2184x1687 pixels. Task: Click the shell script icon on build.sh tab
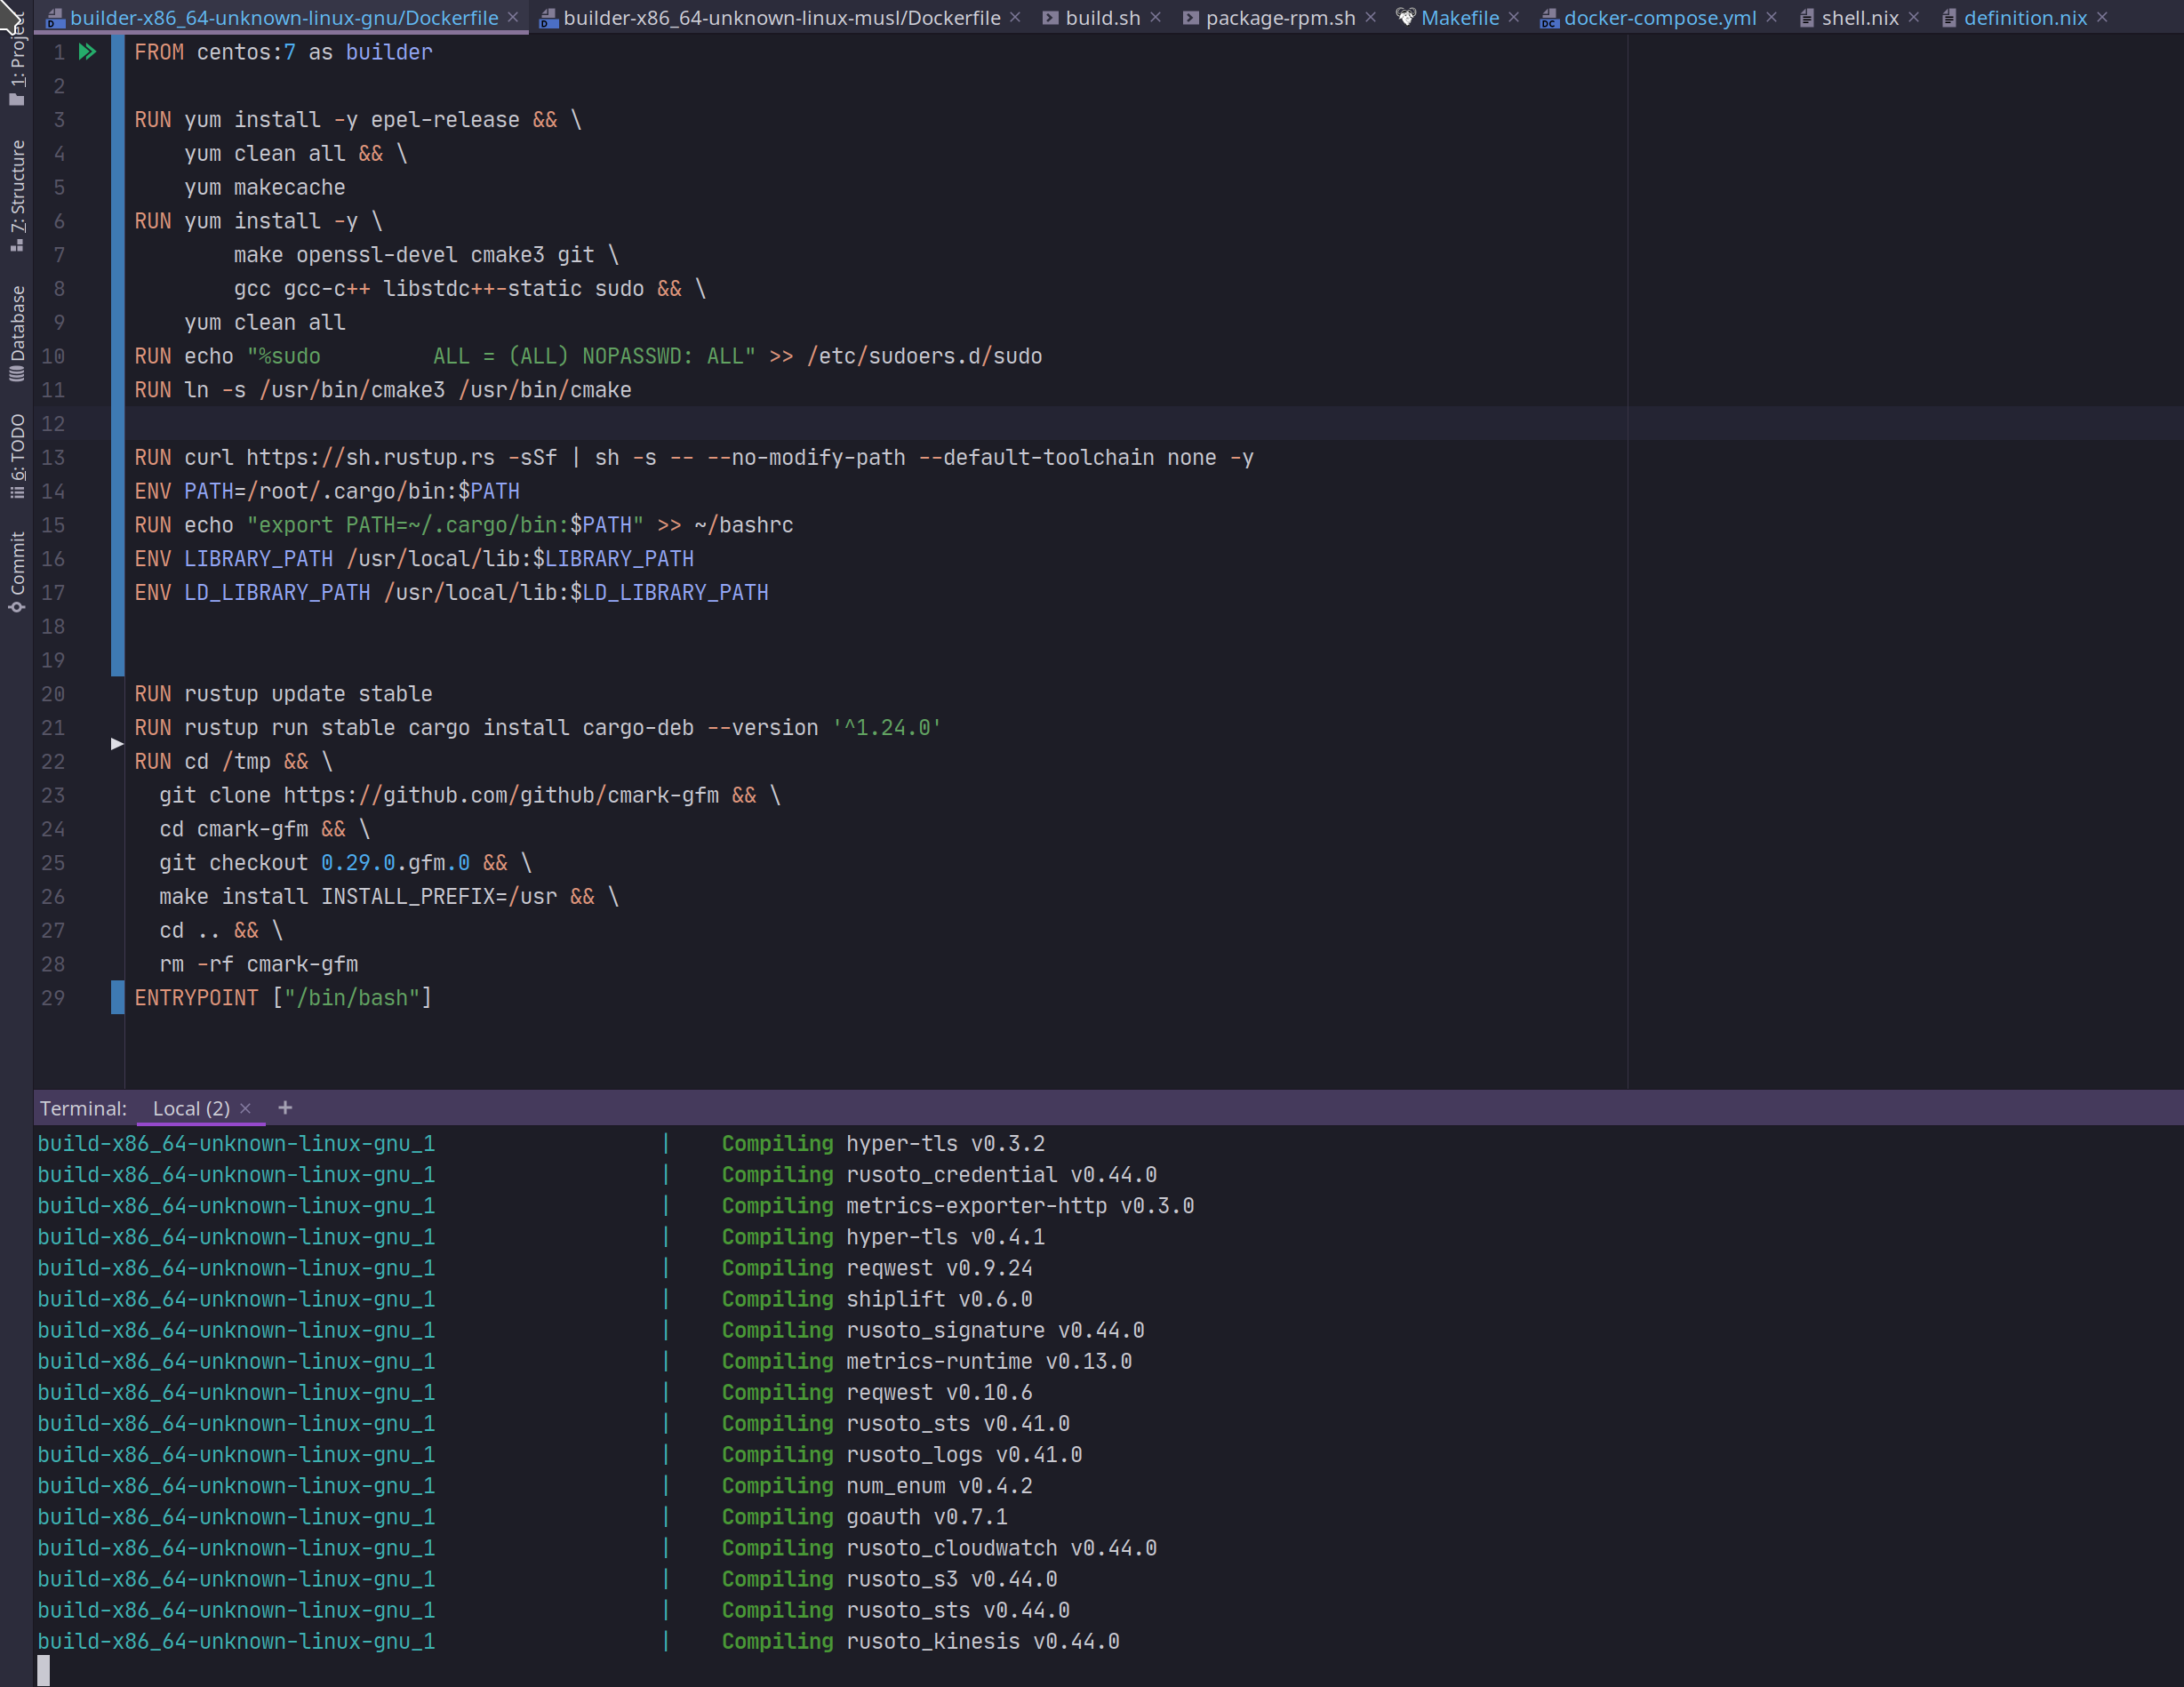1050,17
